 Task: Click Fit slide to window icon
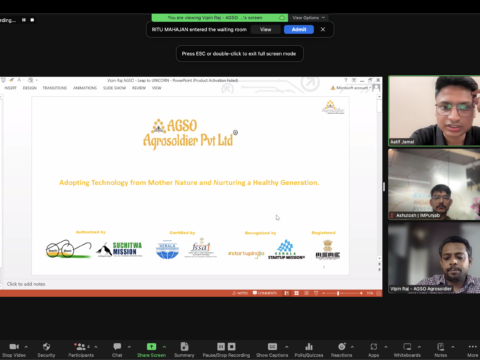coord(379,293)
